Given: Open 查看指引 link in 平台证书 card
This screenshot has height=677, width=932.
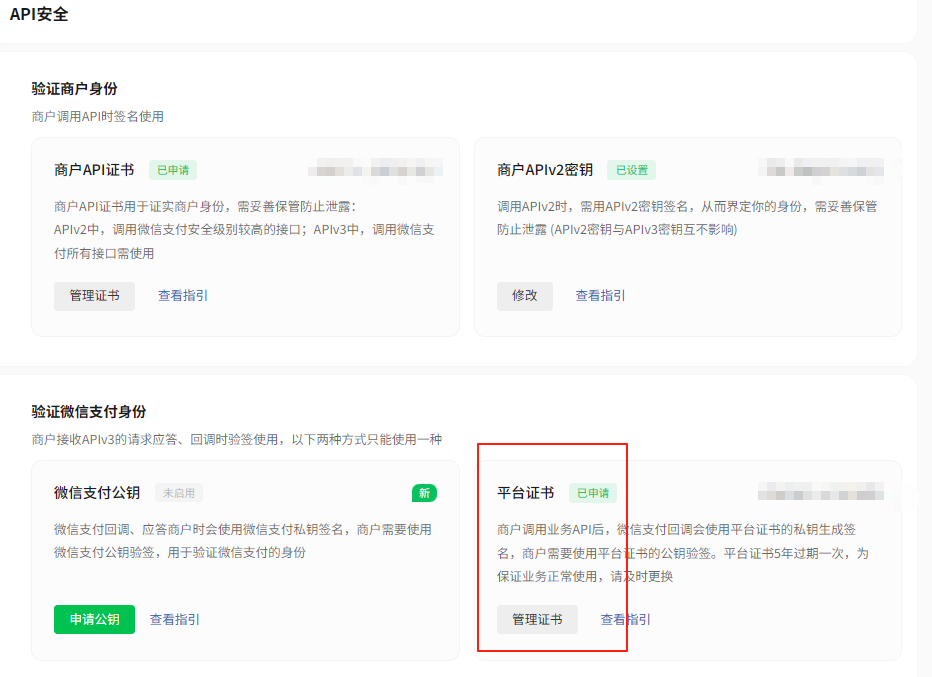Looking at the screenshot, I should click(x=625, y=619).
